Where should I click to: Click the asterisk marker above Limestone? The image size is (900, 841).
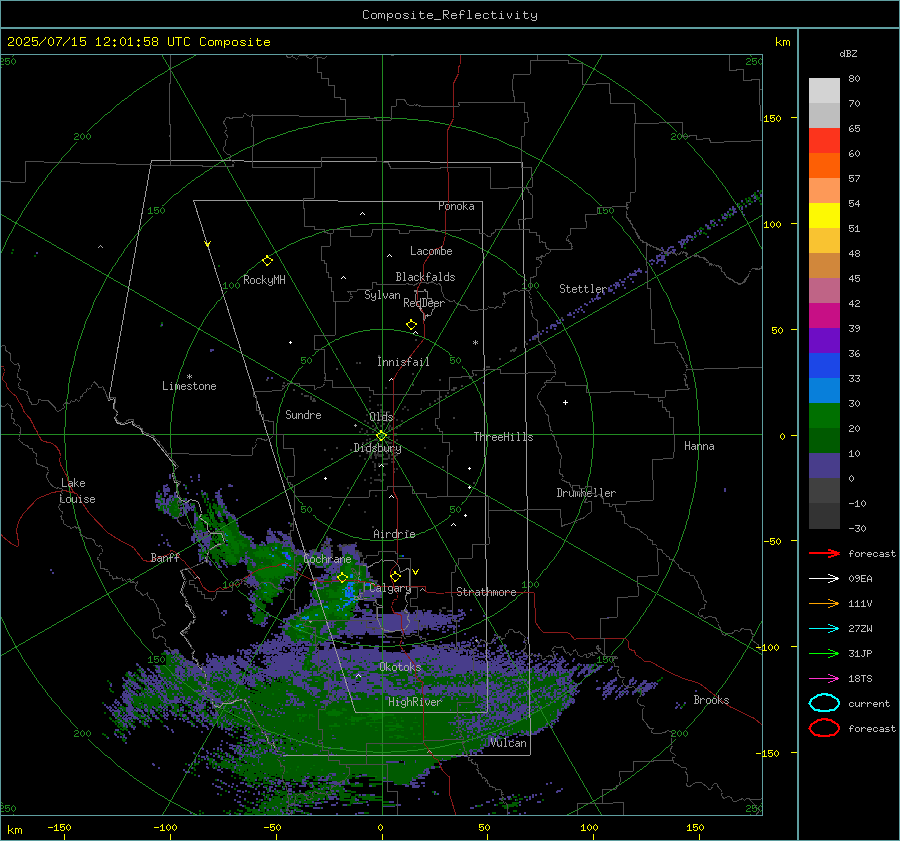click(x=189, y=377)
